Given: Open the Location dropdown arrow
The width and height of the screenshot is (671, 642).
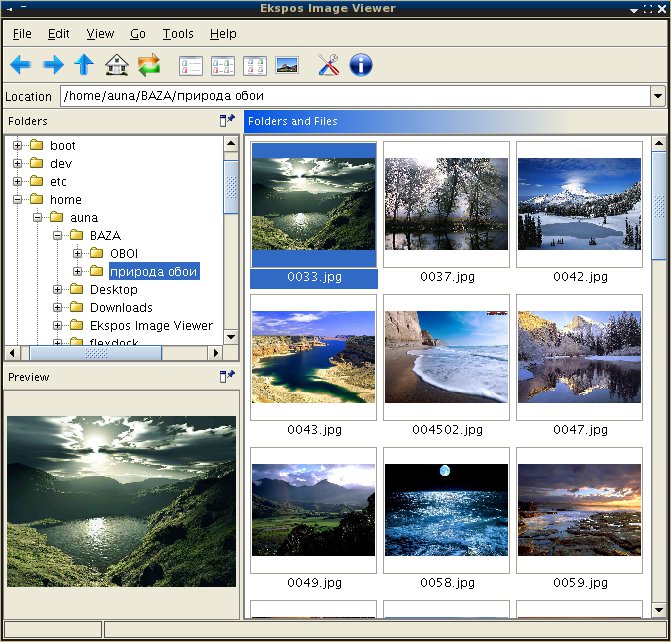Looking at the screenshot, I should click(658, 96).
